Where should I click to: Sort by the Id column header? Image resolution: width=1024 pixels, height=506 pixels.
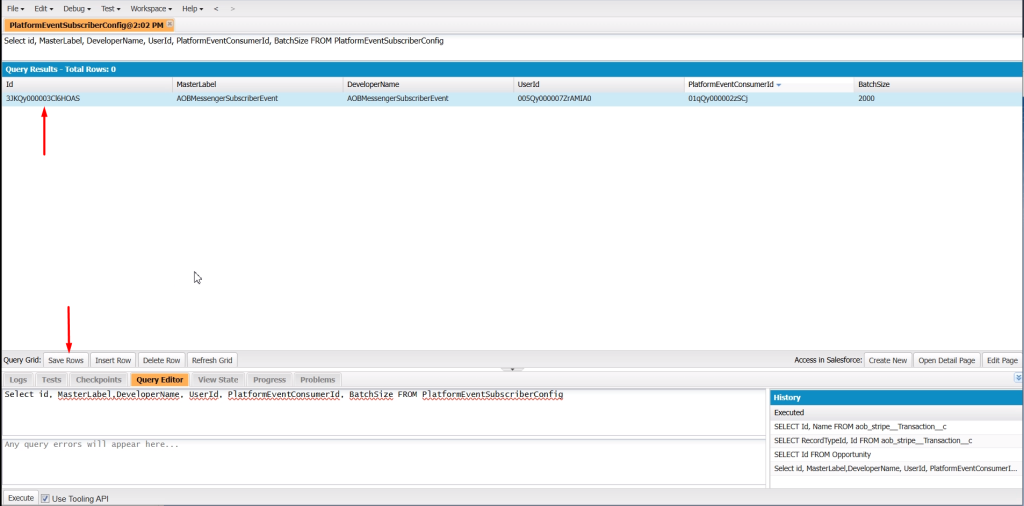click(87, 85)
